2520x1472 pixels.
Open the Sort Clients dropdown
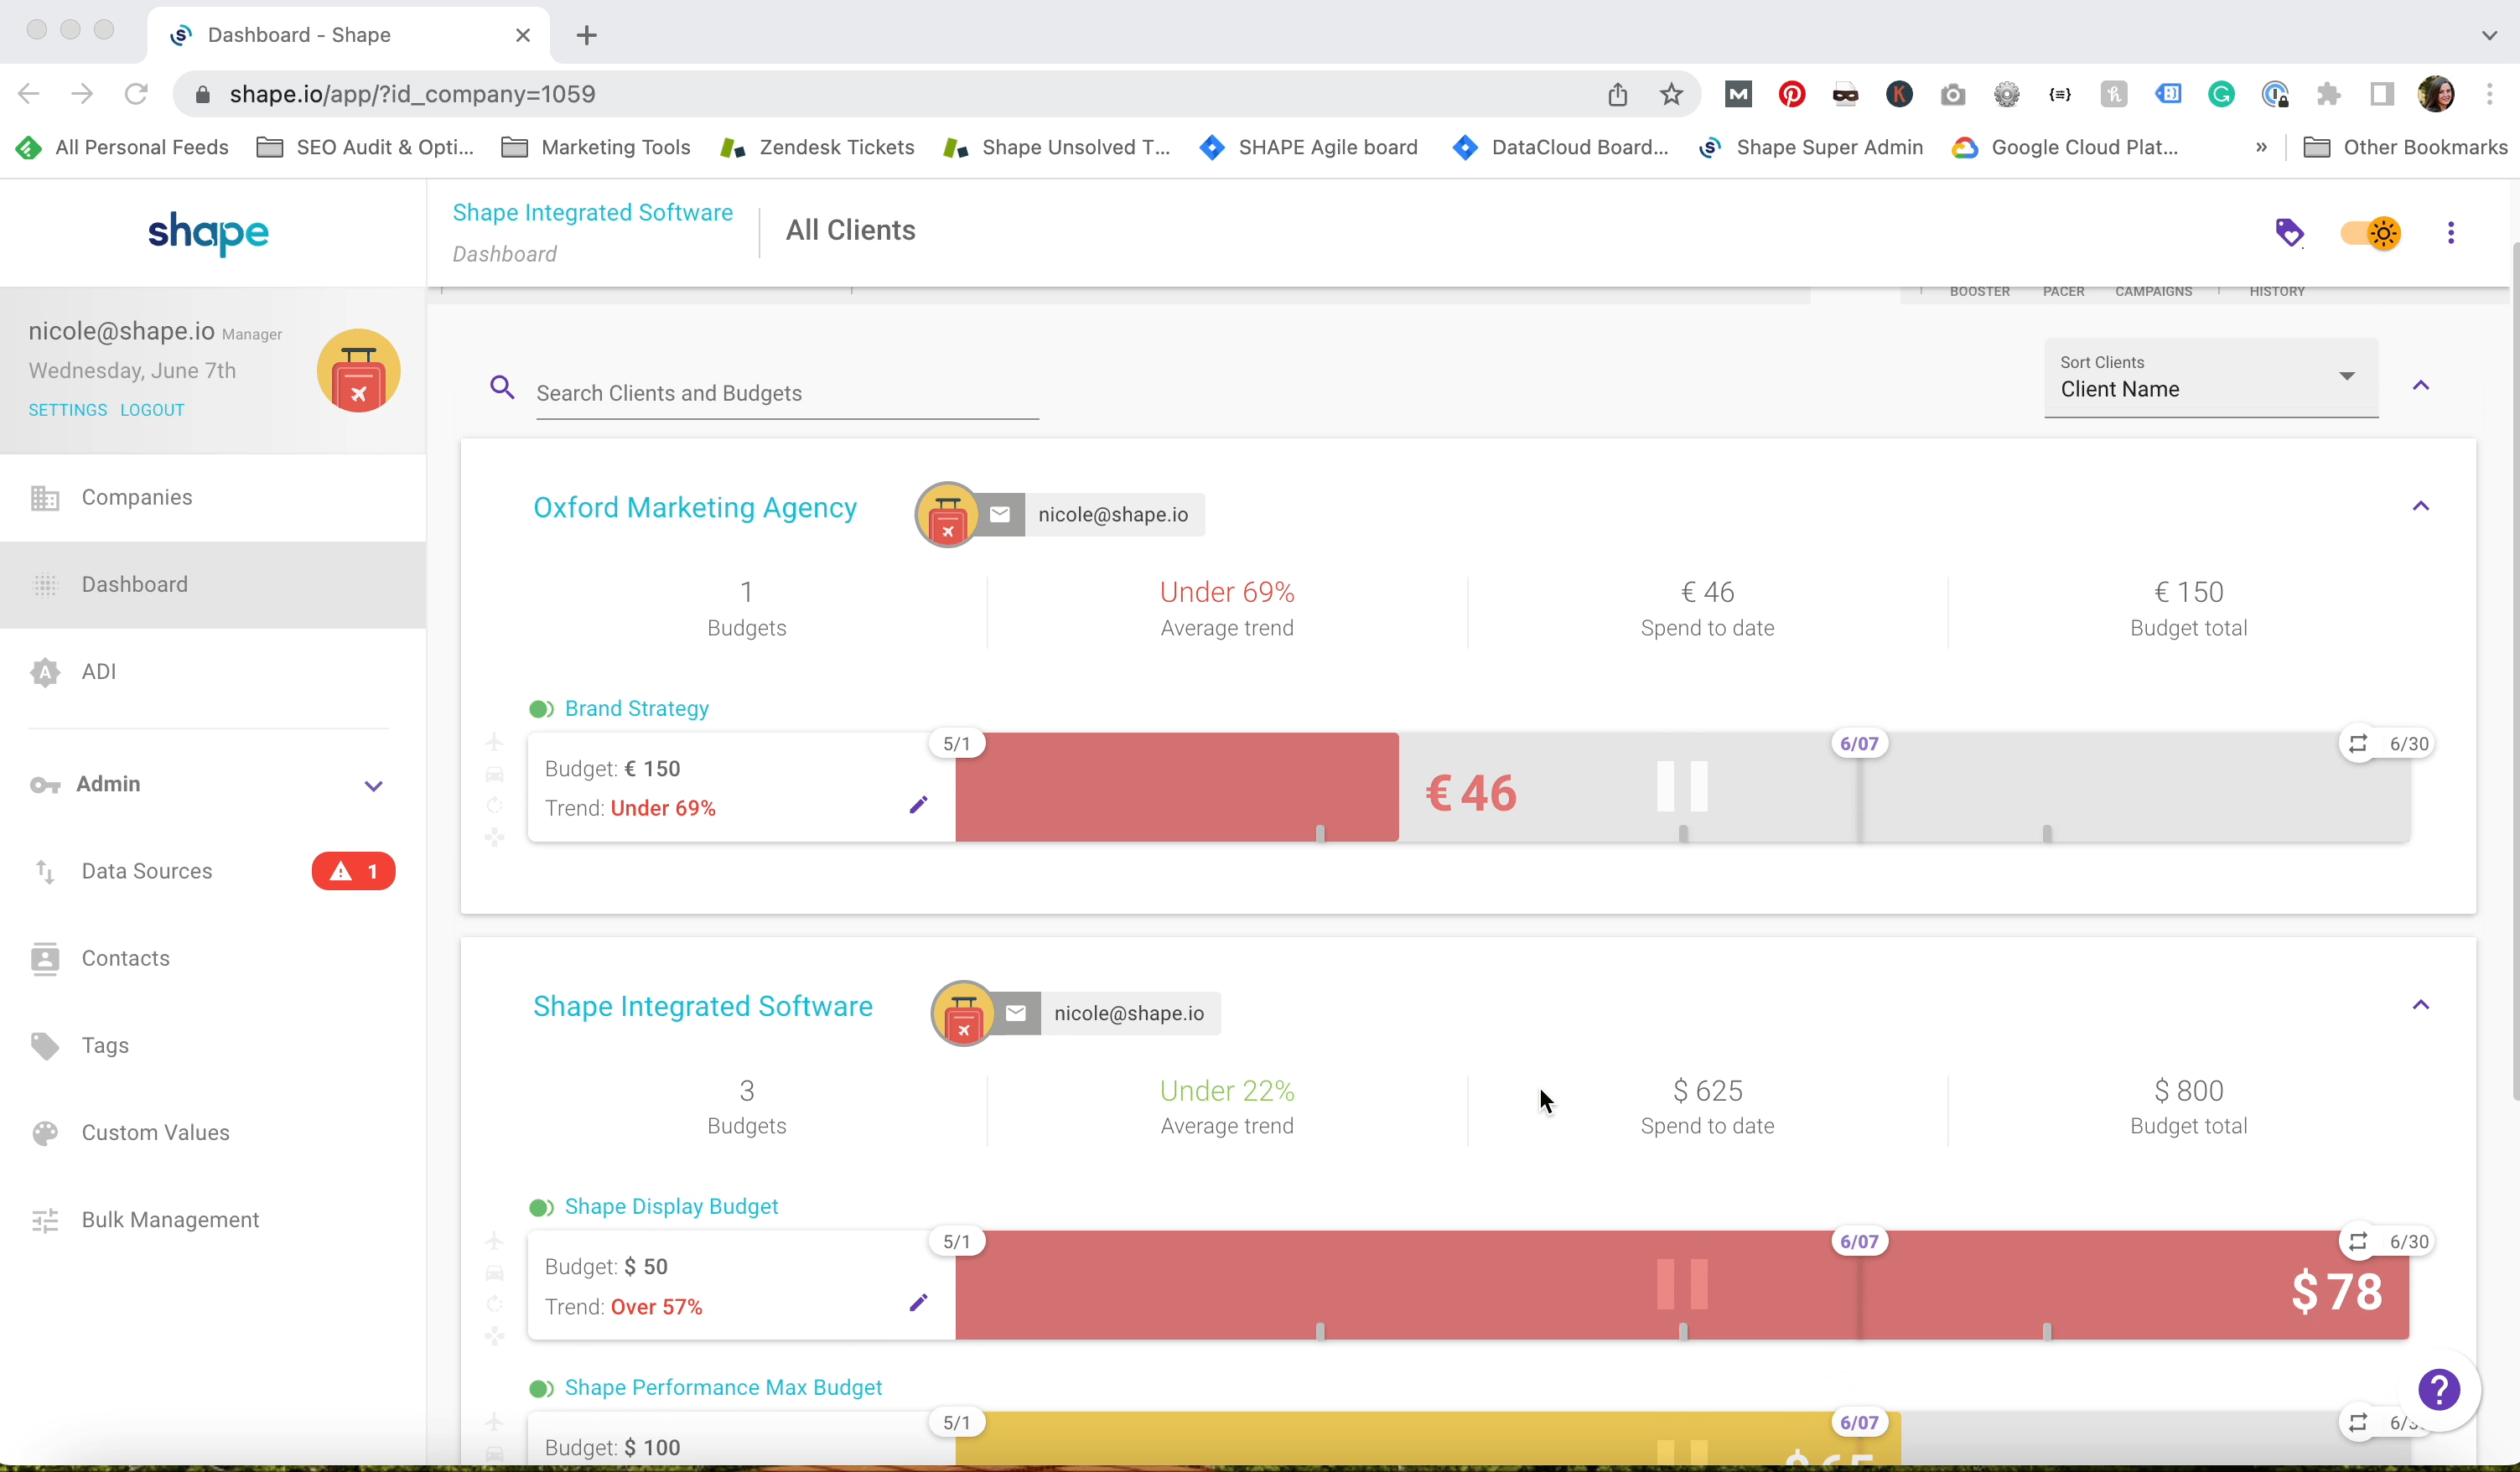click(2211, 377)
